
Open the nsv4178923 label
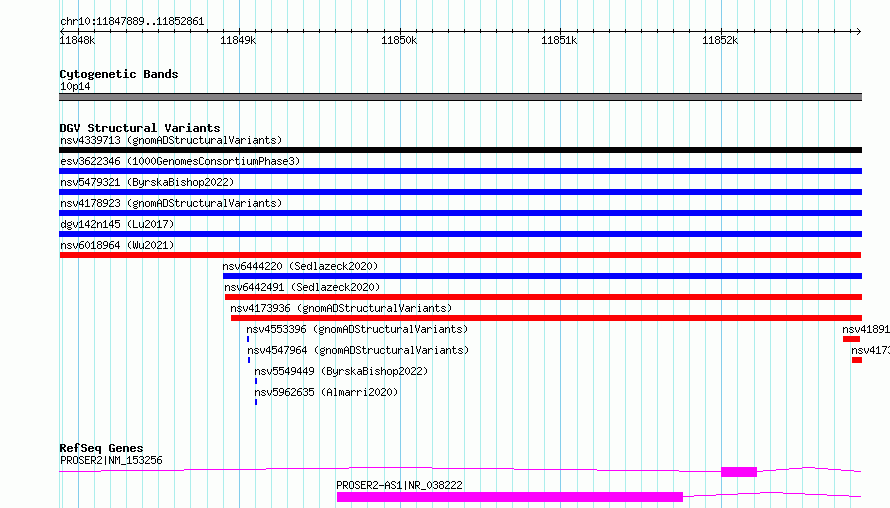click(171, 203)
